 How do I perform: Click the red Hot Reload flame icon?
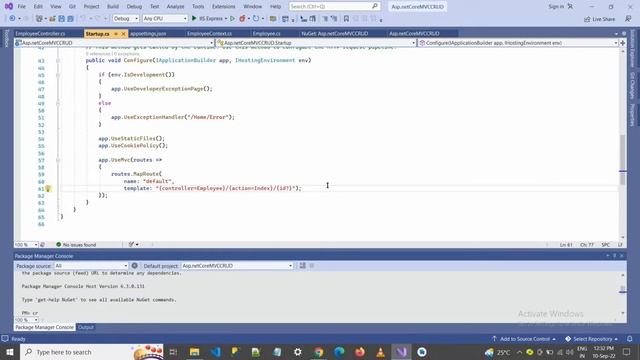(x=242, y=18)
